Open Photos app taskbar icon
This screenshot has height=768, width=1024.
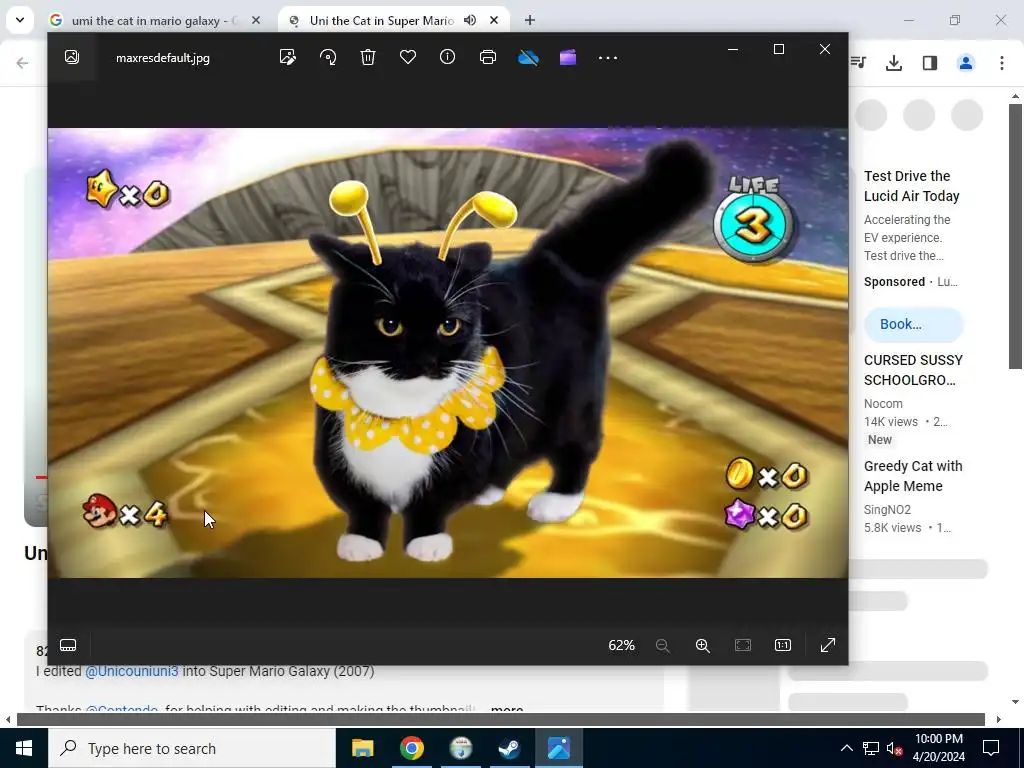pyautogui.click(x=559, y=748)
